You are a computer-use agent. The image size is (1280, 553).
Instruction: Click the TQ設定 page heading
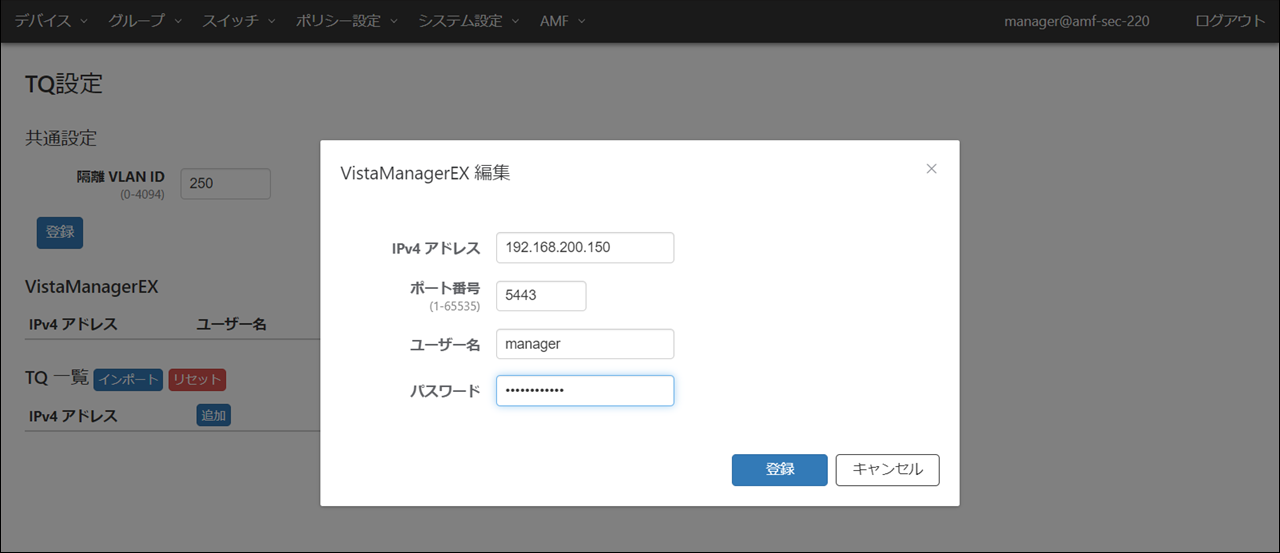point(64,83)
